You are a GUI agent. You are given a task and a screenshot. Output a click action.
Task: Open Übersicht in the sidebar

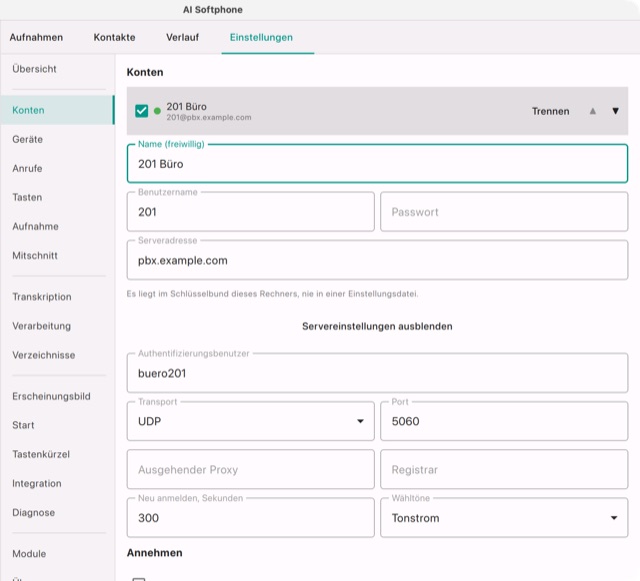[x=57, y=69]
